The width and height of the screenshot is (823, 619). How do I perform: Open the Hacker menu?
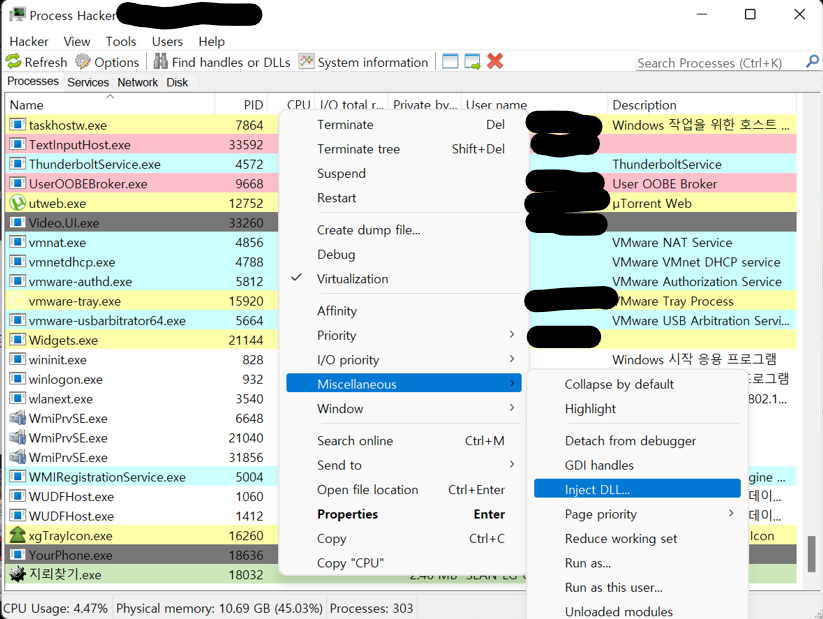pyautogui.click(x=29, y=41)
